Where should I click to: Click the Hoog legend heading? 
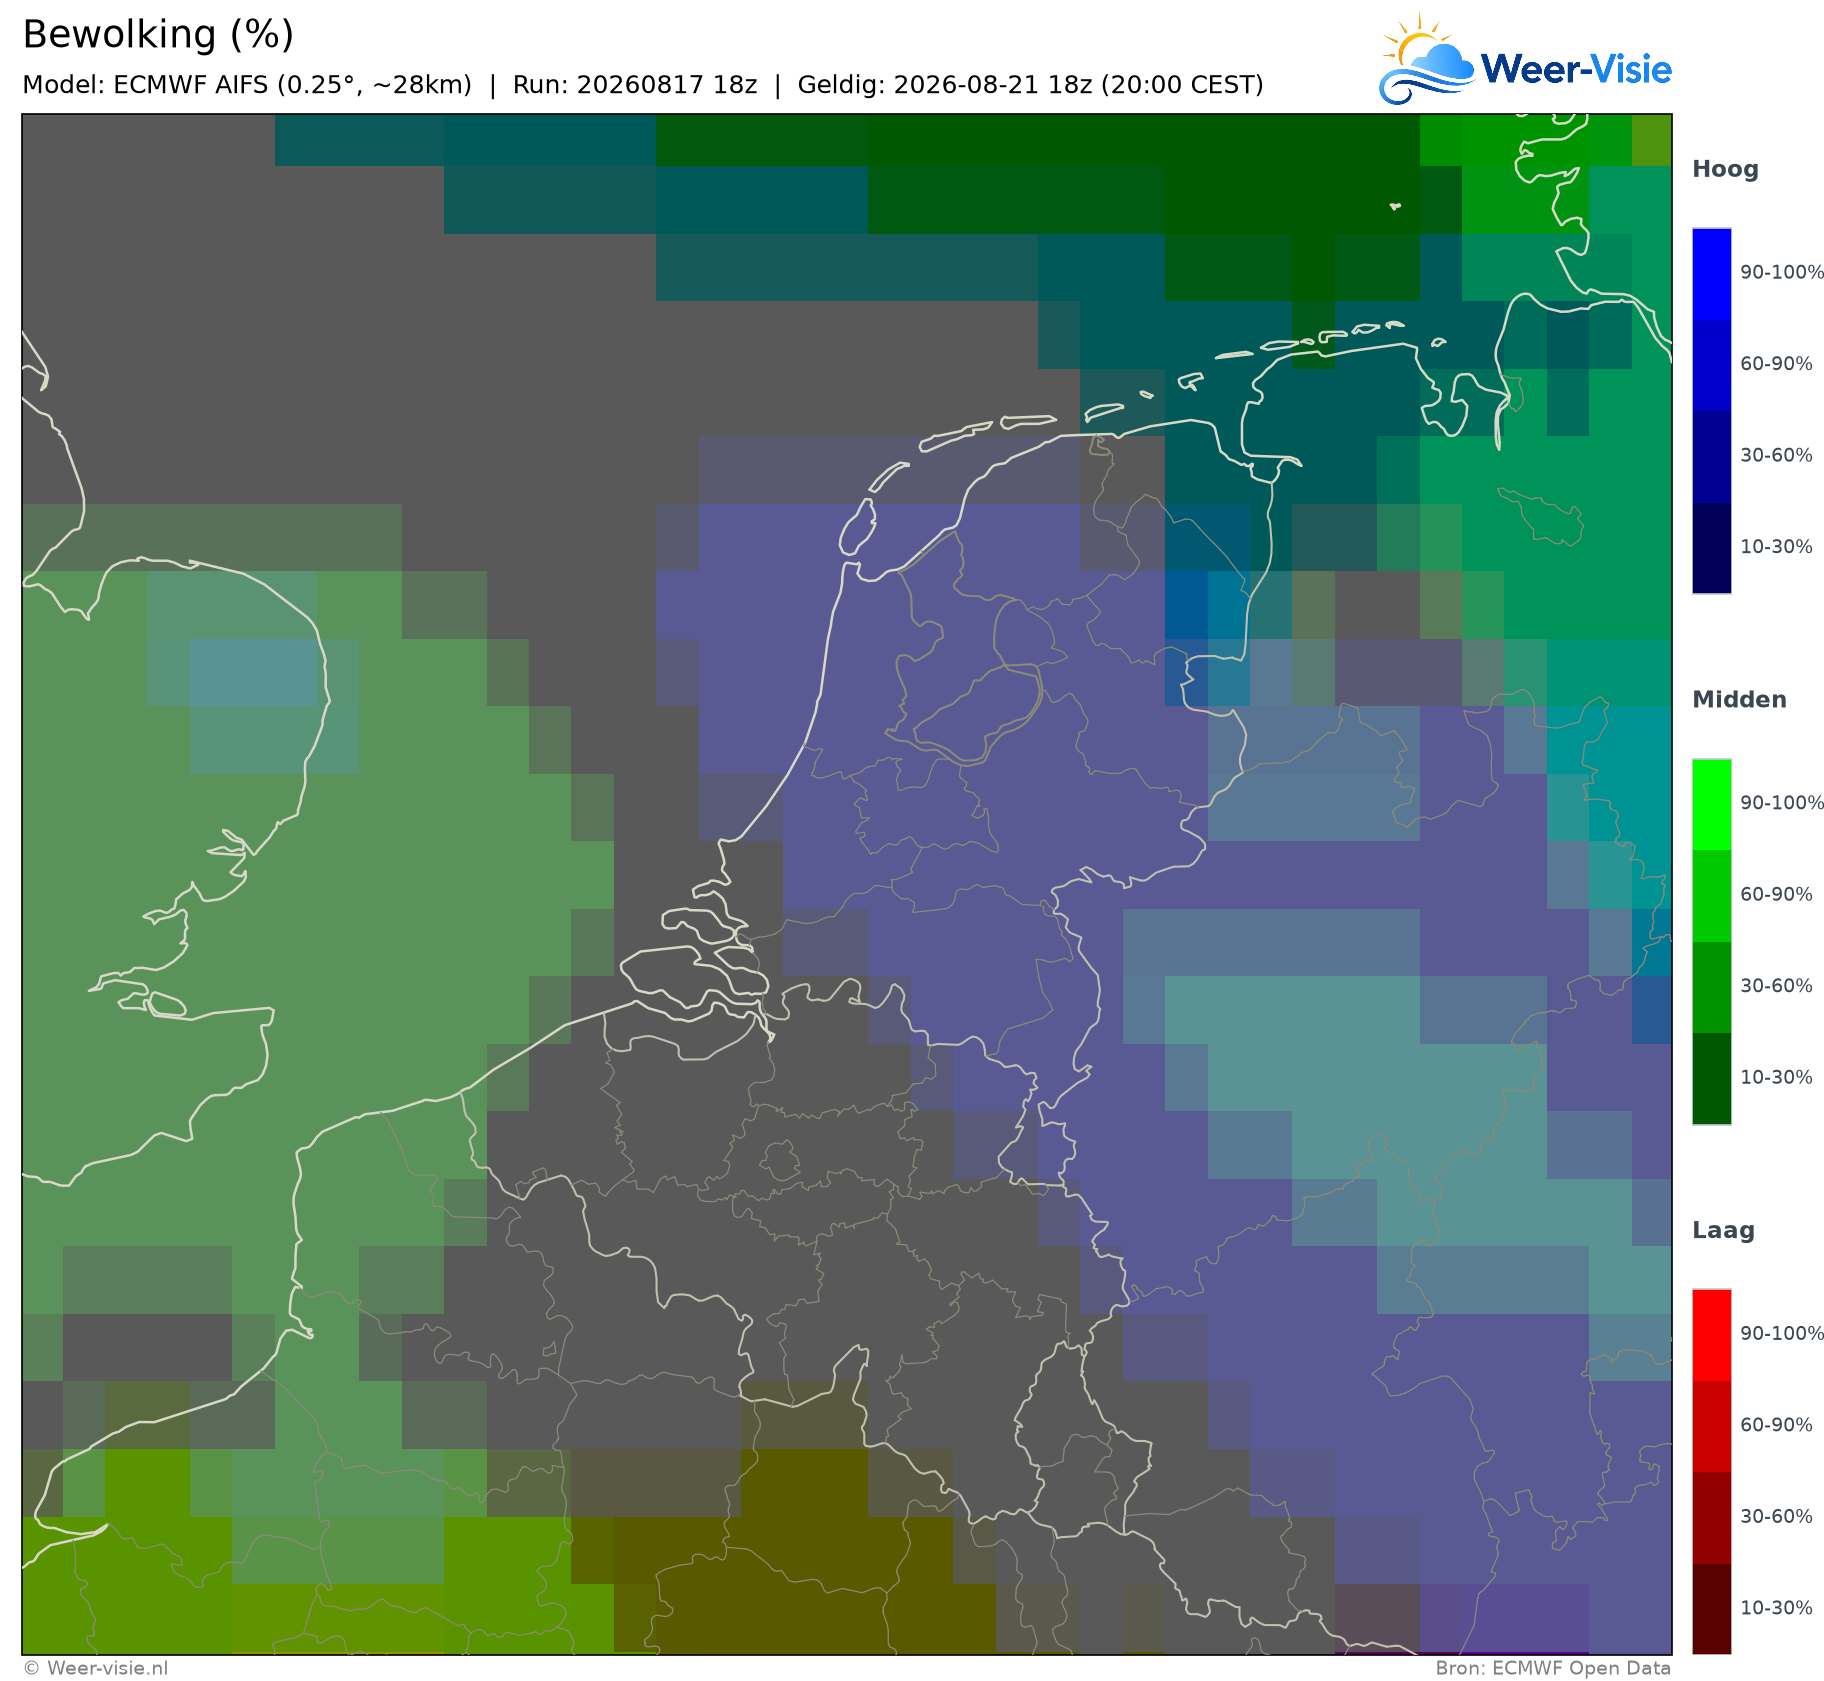[x=1725, y=170]
